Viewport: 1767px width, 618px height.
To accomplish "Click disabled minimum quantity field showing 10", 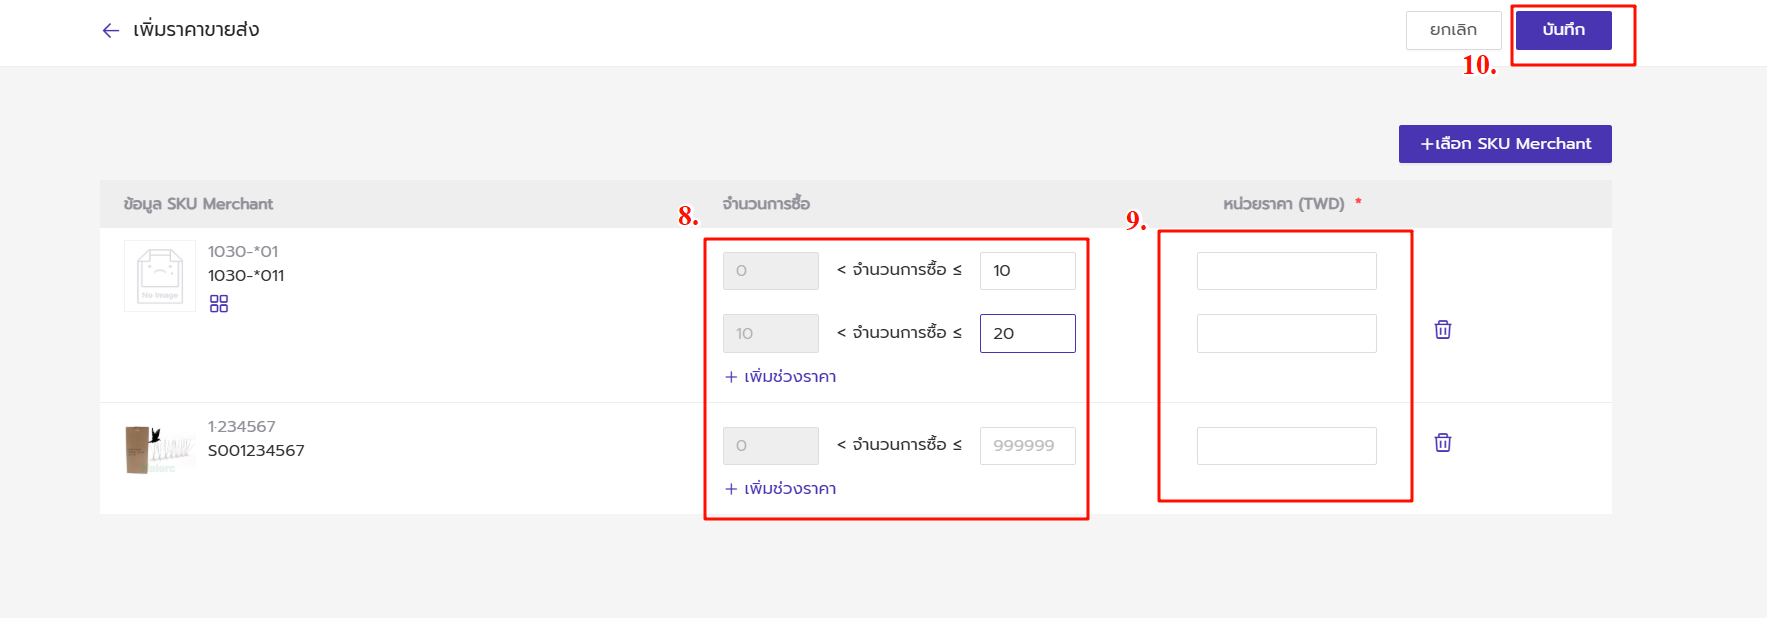I will click(770, 334).
